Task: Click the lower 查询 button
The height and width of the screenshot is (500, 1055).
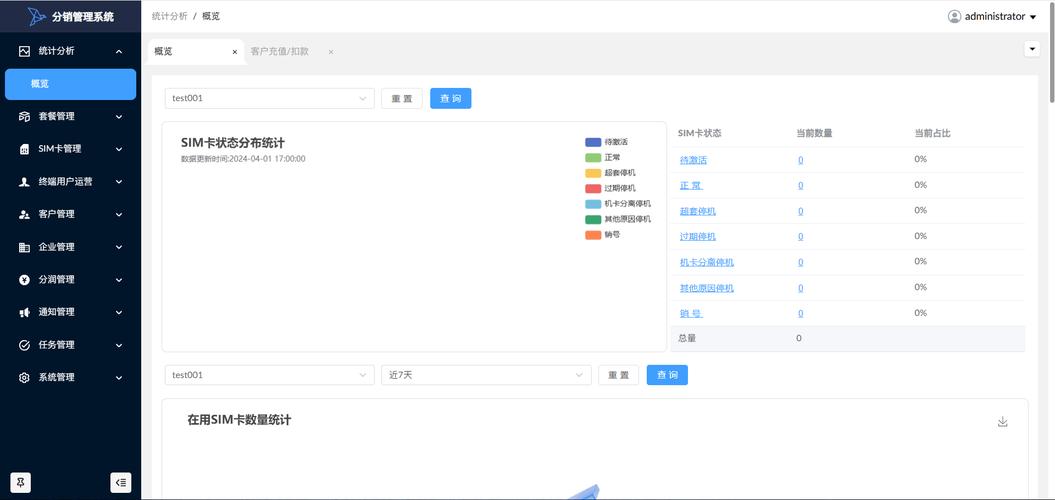Action: pyautogui.click(x=667, y=375)
